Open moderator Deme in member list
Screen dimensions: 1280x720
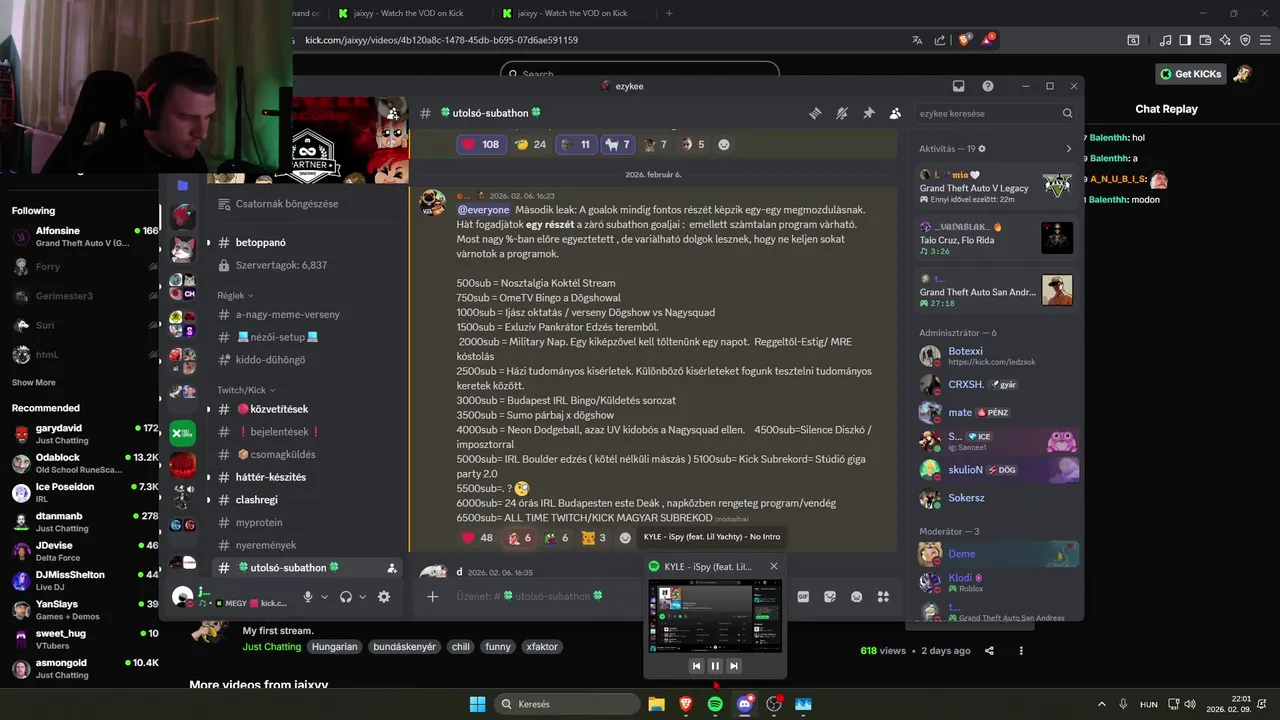coord(997,554)
